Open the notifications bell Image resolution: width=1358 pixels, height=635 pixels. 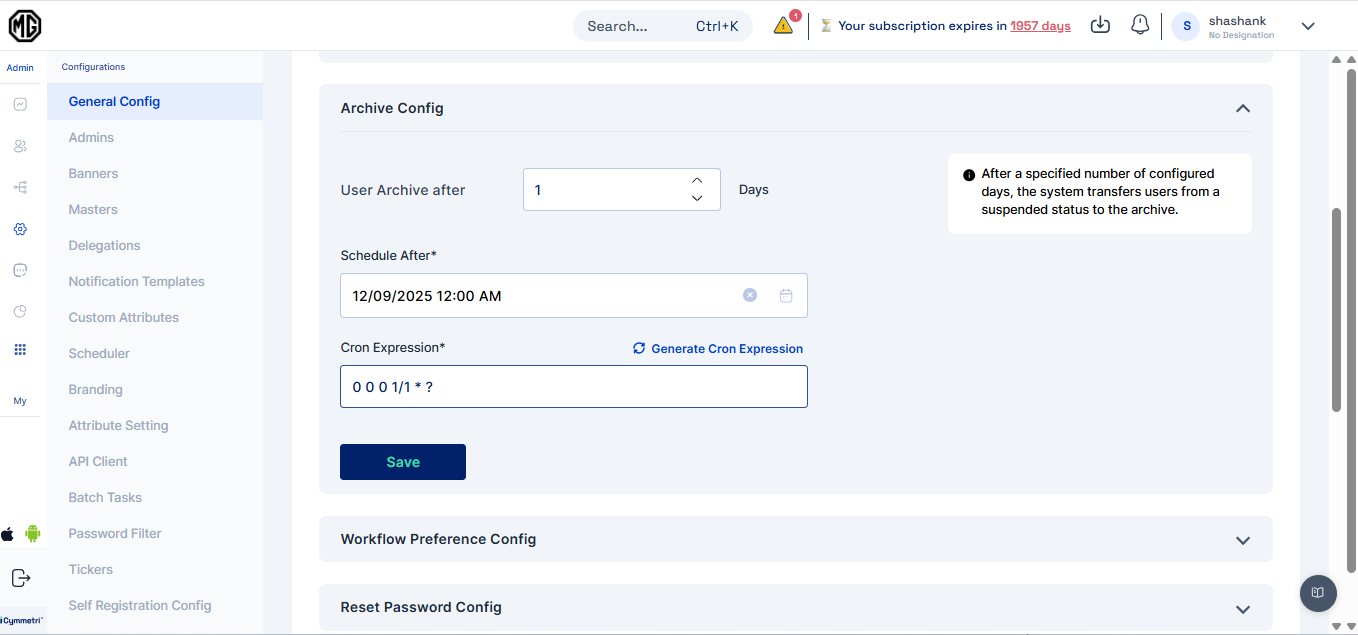point(1140,25)
